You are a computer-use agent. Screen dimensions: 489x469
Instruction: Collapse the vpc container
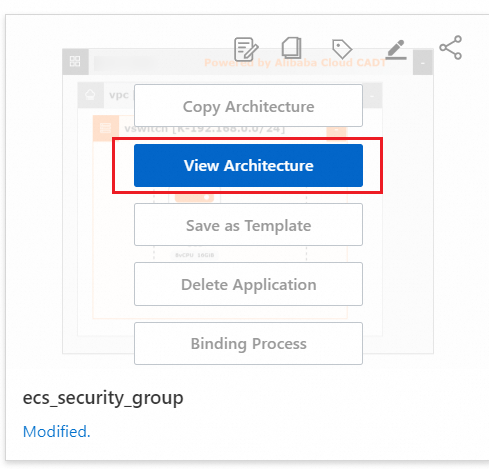click(372, 96)
